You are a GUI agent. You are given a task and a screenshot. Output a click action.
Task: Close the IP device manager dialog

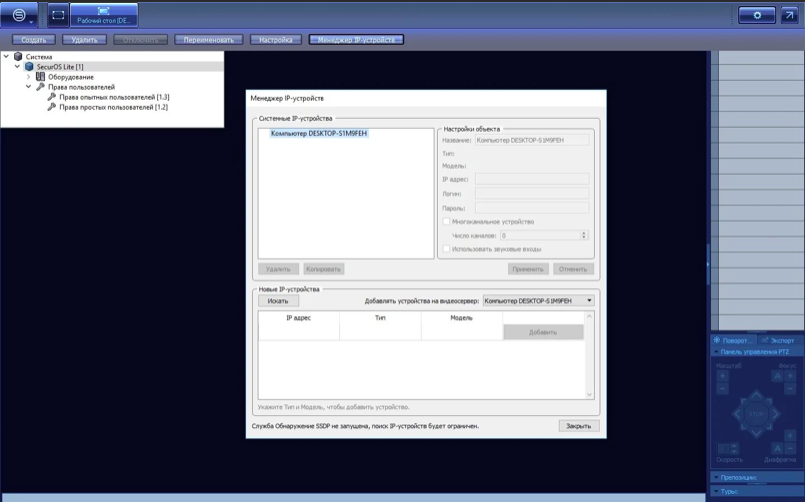(x=579, y=426)
